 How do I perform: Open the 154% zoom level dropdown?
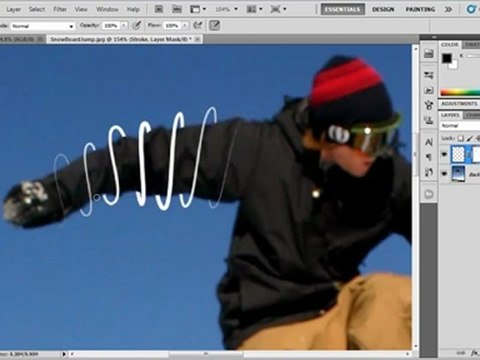226,9
